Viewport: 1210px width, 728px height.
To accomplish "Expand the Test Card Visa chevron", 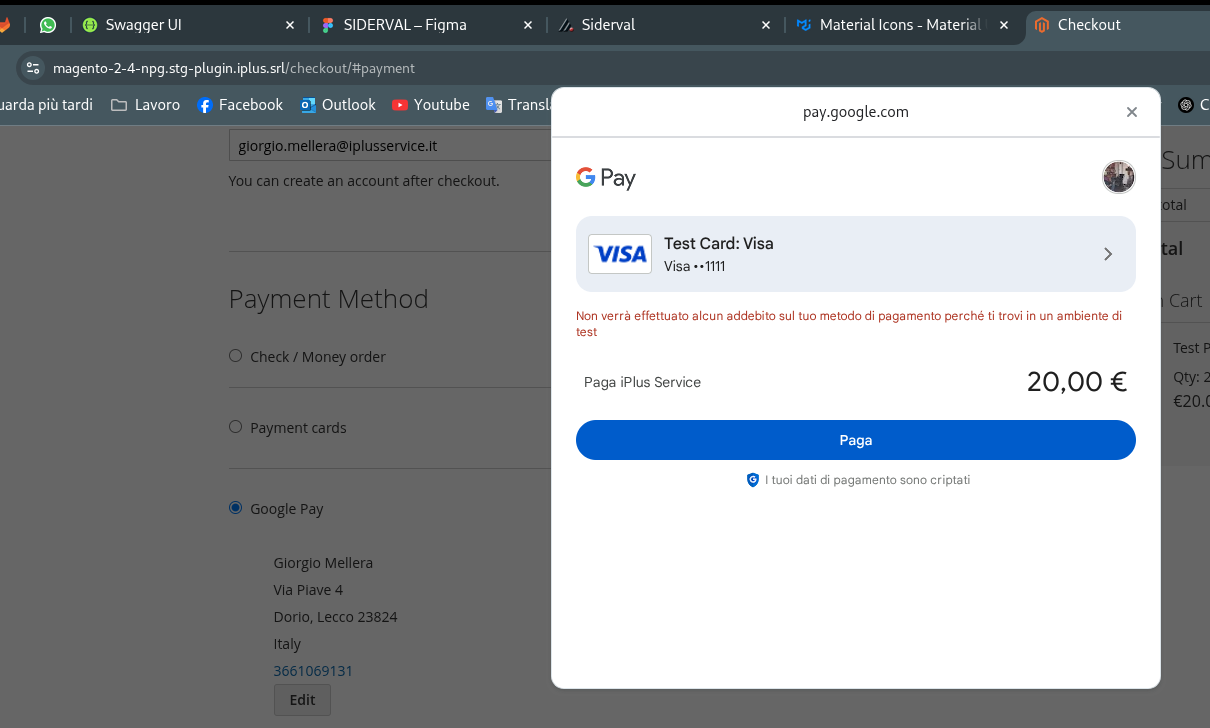I will coord(1108,254).
